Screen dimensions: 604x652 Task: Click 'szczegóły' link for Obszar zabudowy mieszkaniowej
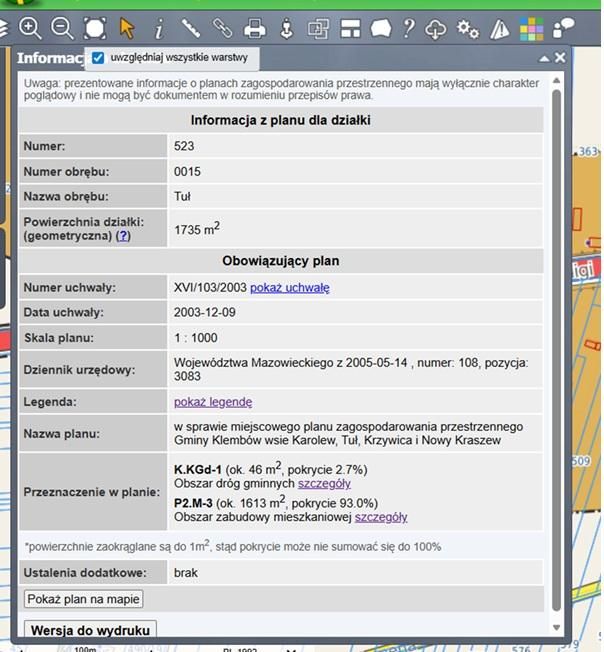click(x=380, y=517)
